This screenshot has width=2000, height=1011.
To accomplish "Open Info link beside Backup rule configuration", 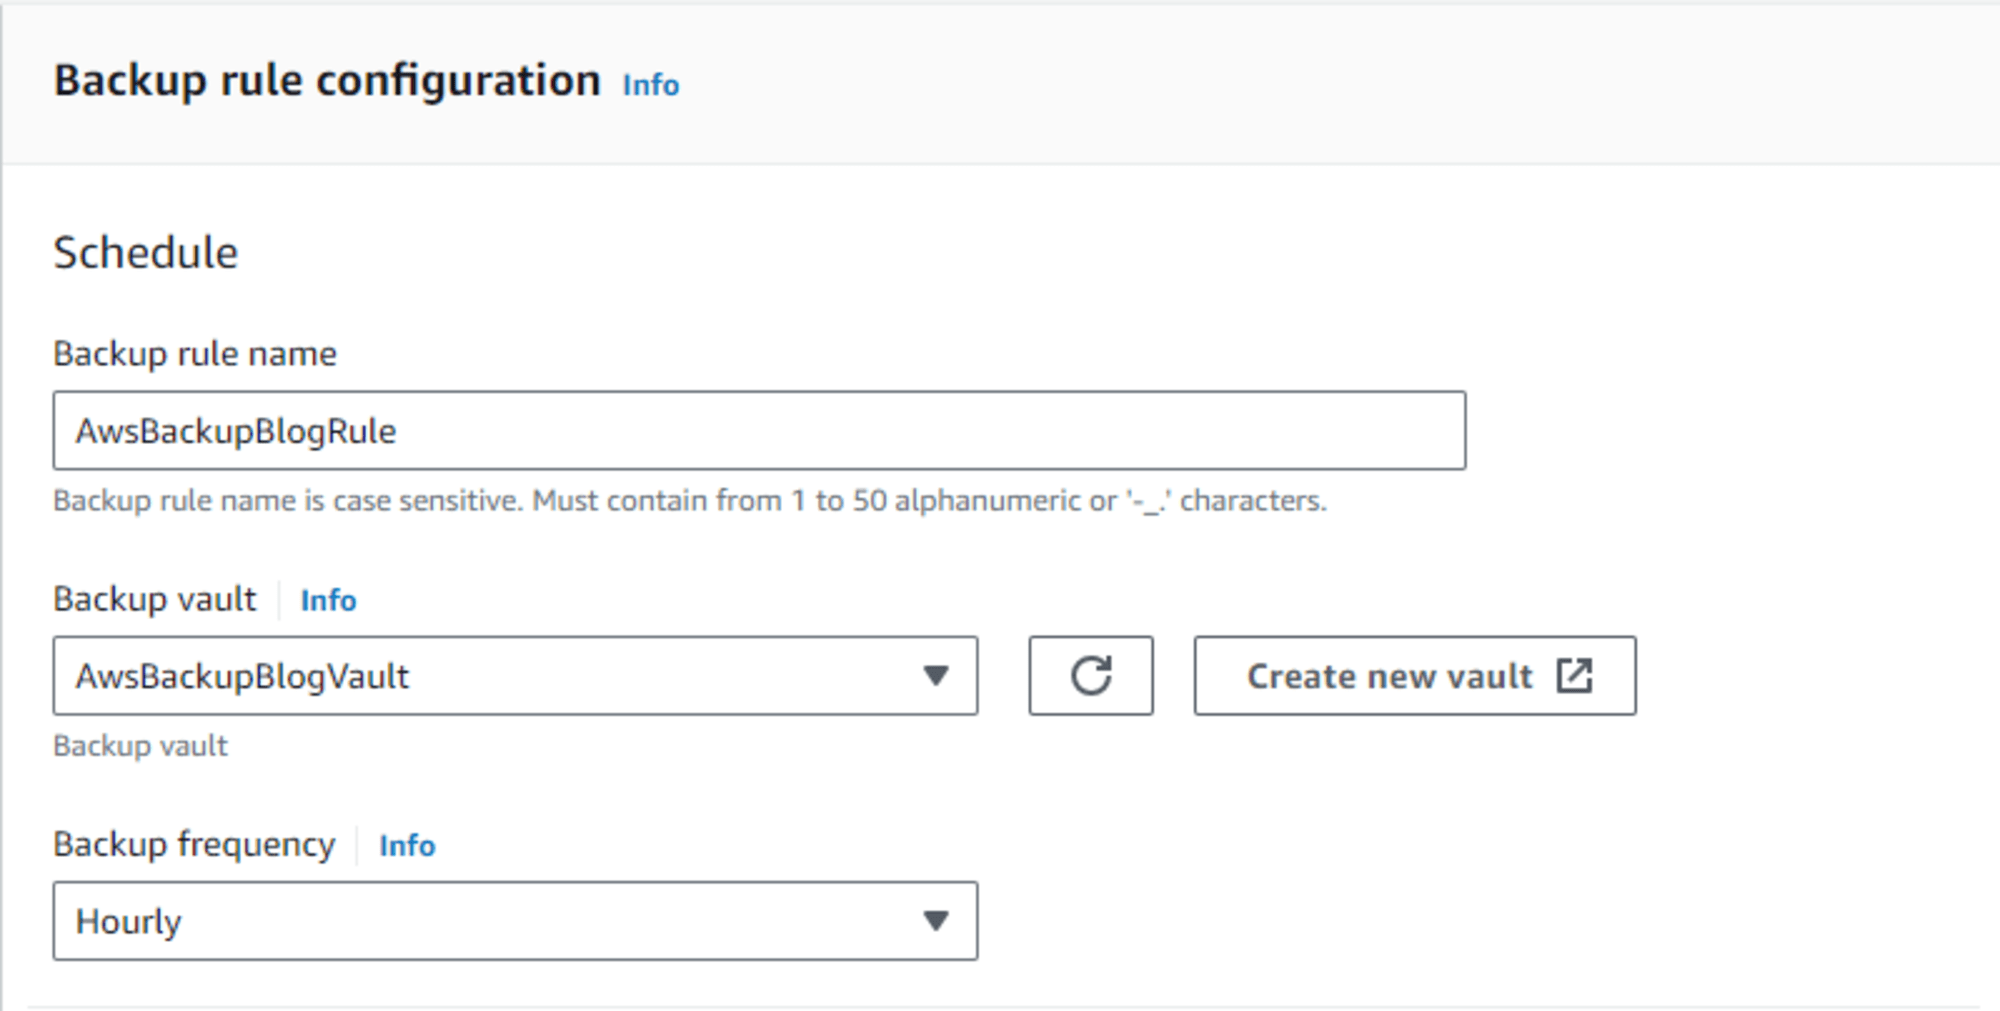I will 651,85.
